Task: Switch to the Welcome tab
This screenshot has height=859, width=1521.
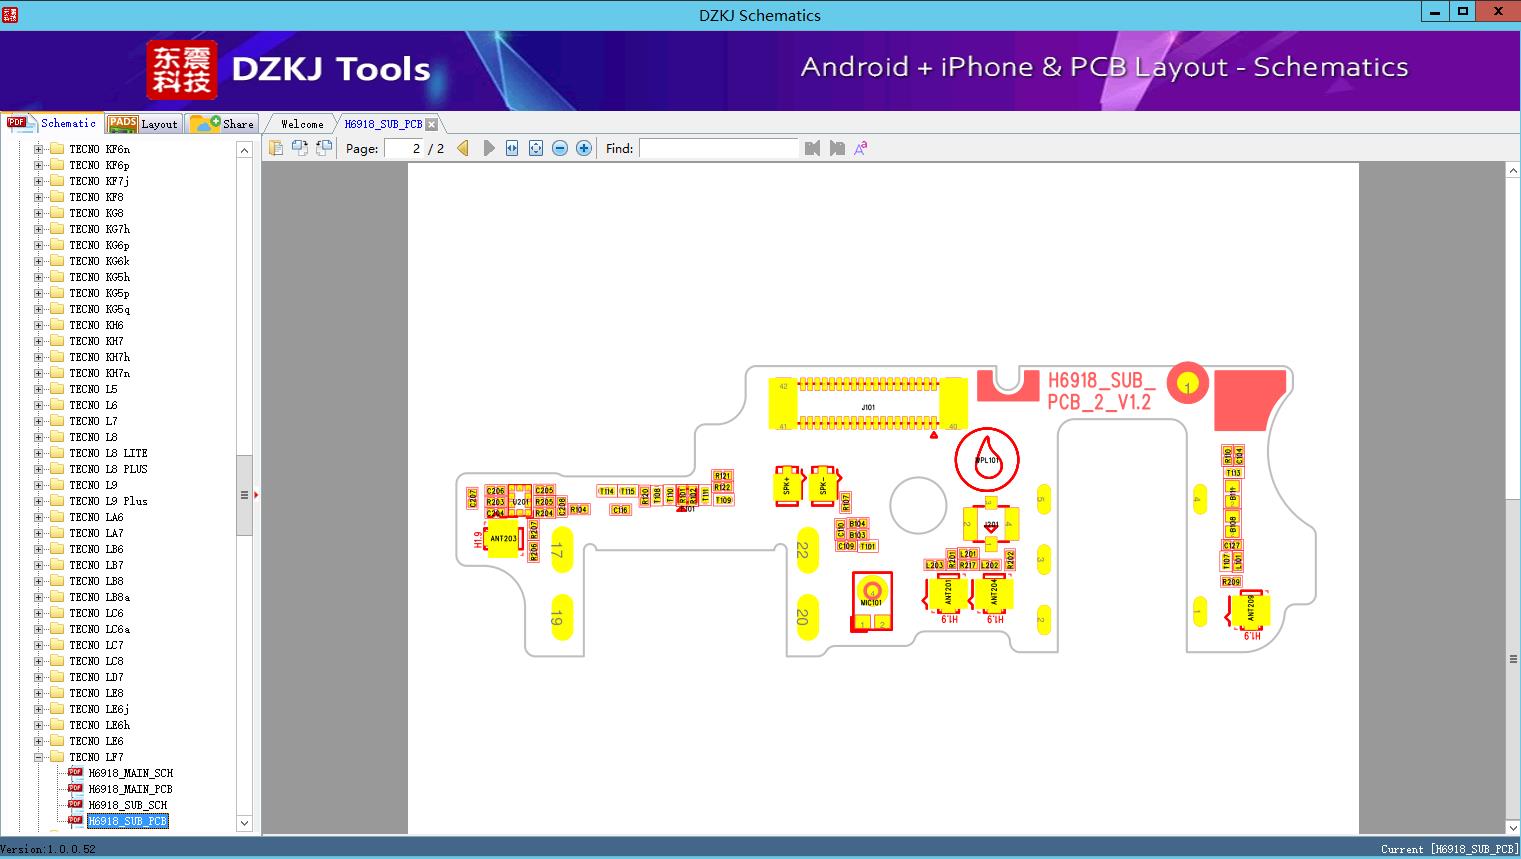Action: coord(302,124)
